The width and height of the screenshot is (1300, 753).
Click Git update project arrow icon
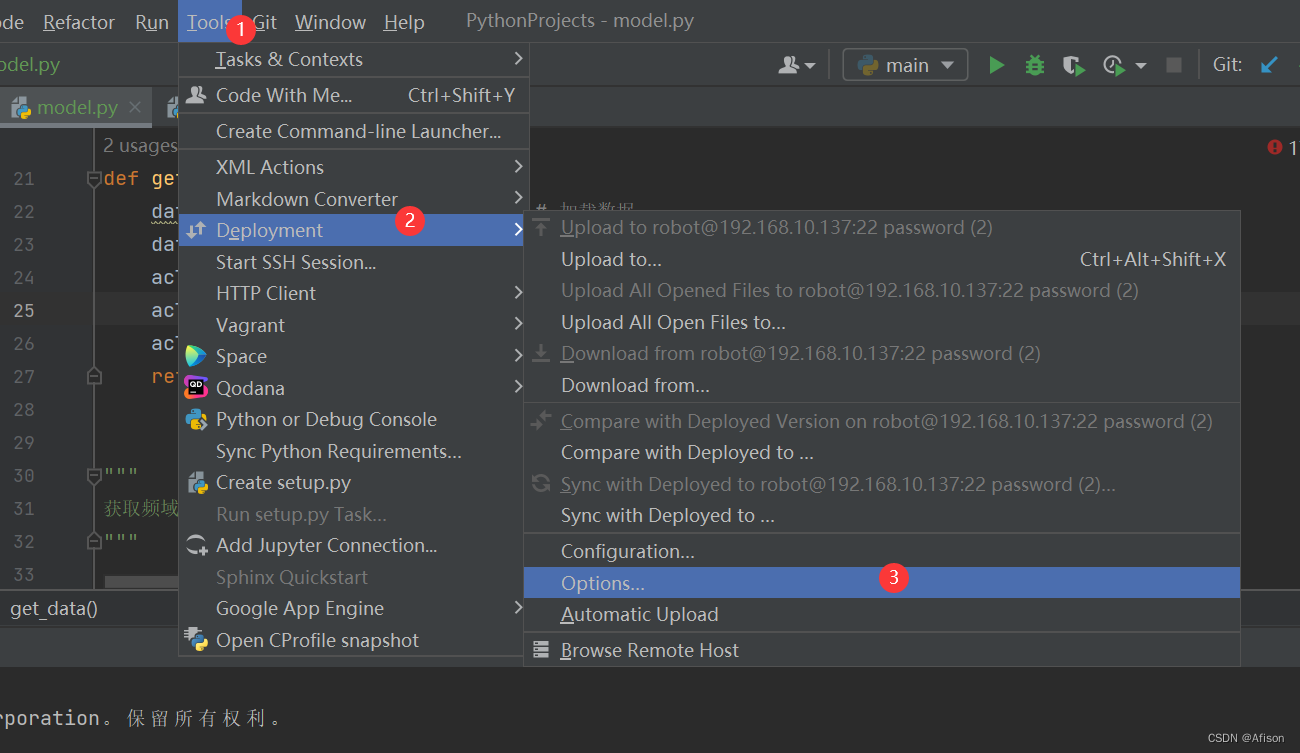[1269, 65]
